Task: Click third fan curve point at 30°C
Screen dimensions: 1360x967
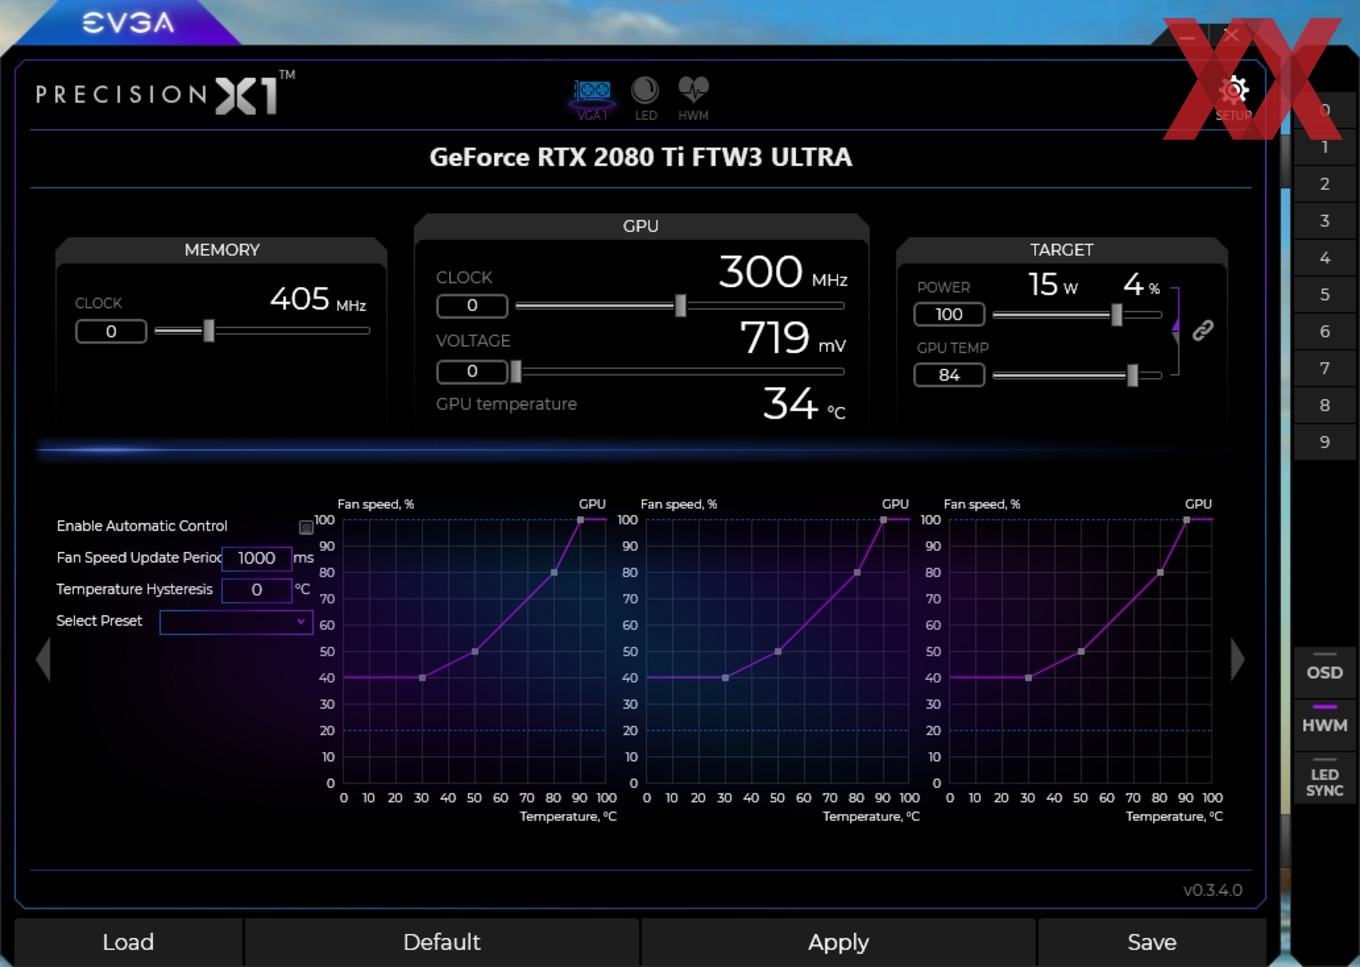Action: pyautogui.click(x=1029, y=678)
